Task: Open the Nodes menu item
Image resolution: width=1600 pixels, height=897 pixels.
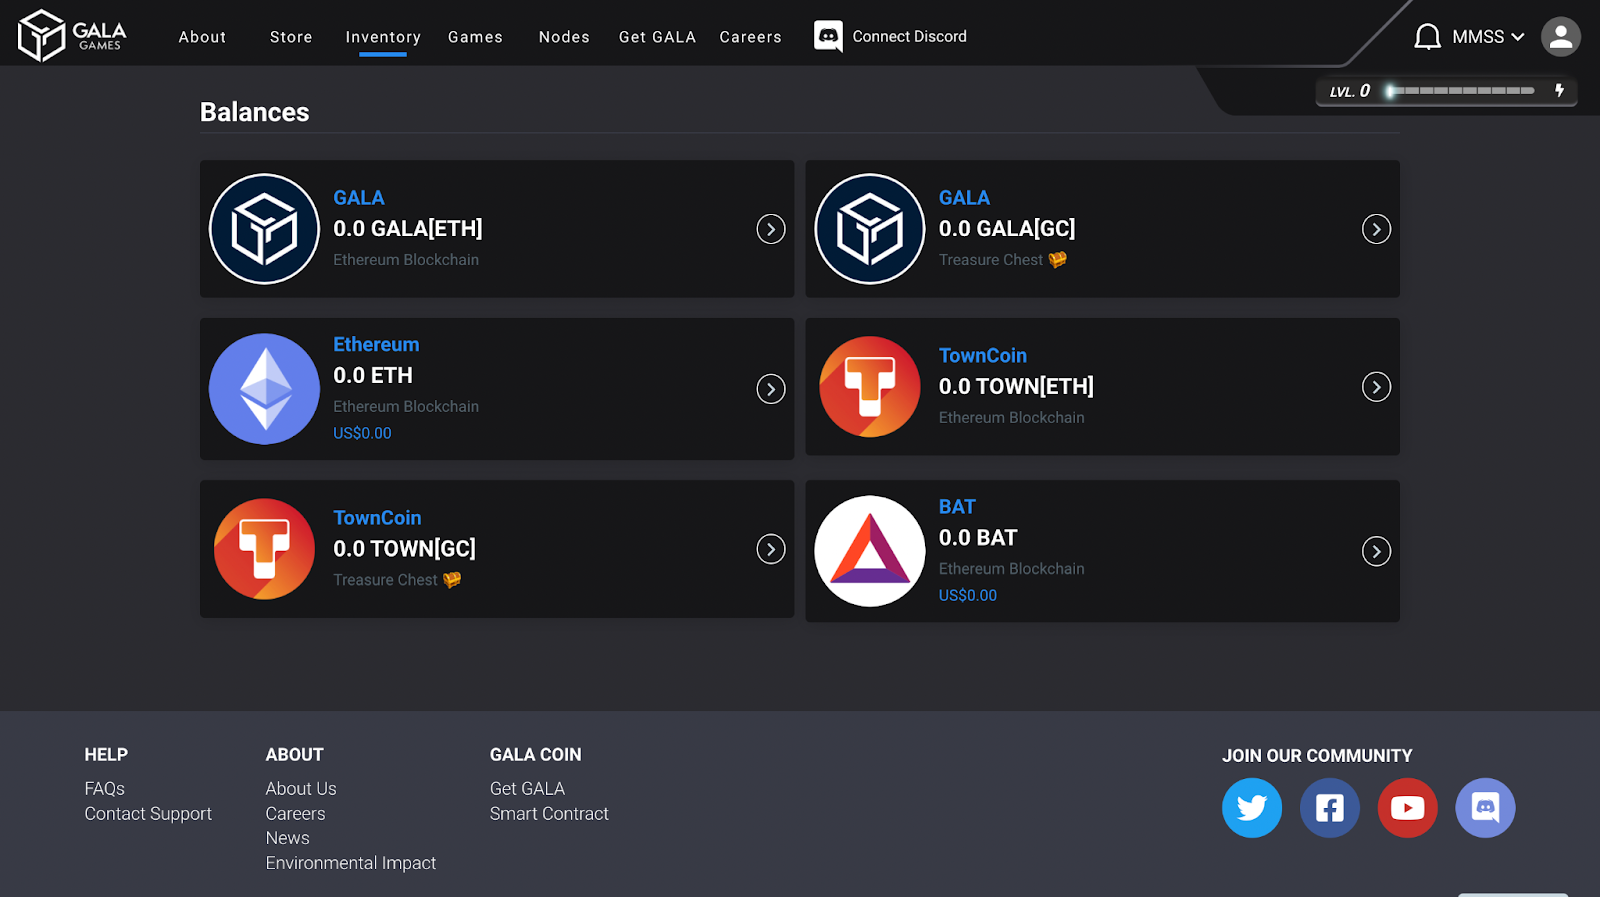Action: click(x=564, y=37)
